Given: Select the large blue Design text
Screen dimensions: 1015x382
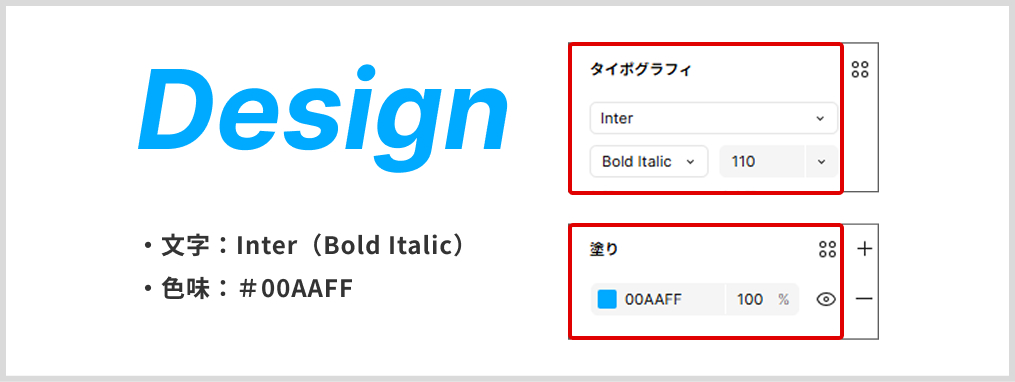Looking at the screenshot, I should (323, 119).
